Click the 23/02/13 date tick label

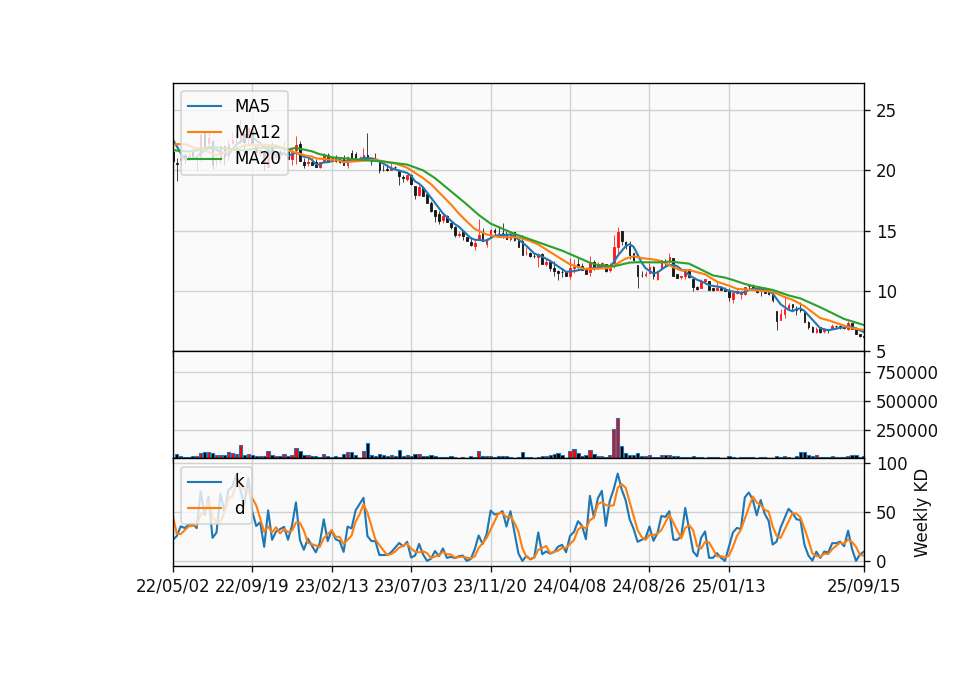point(332,586)
